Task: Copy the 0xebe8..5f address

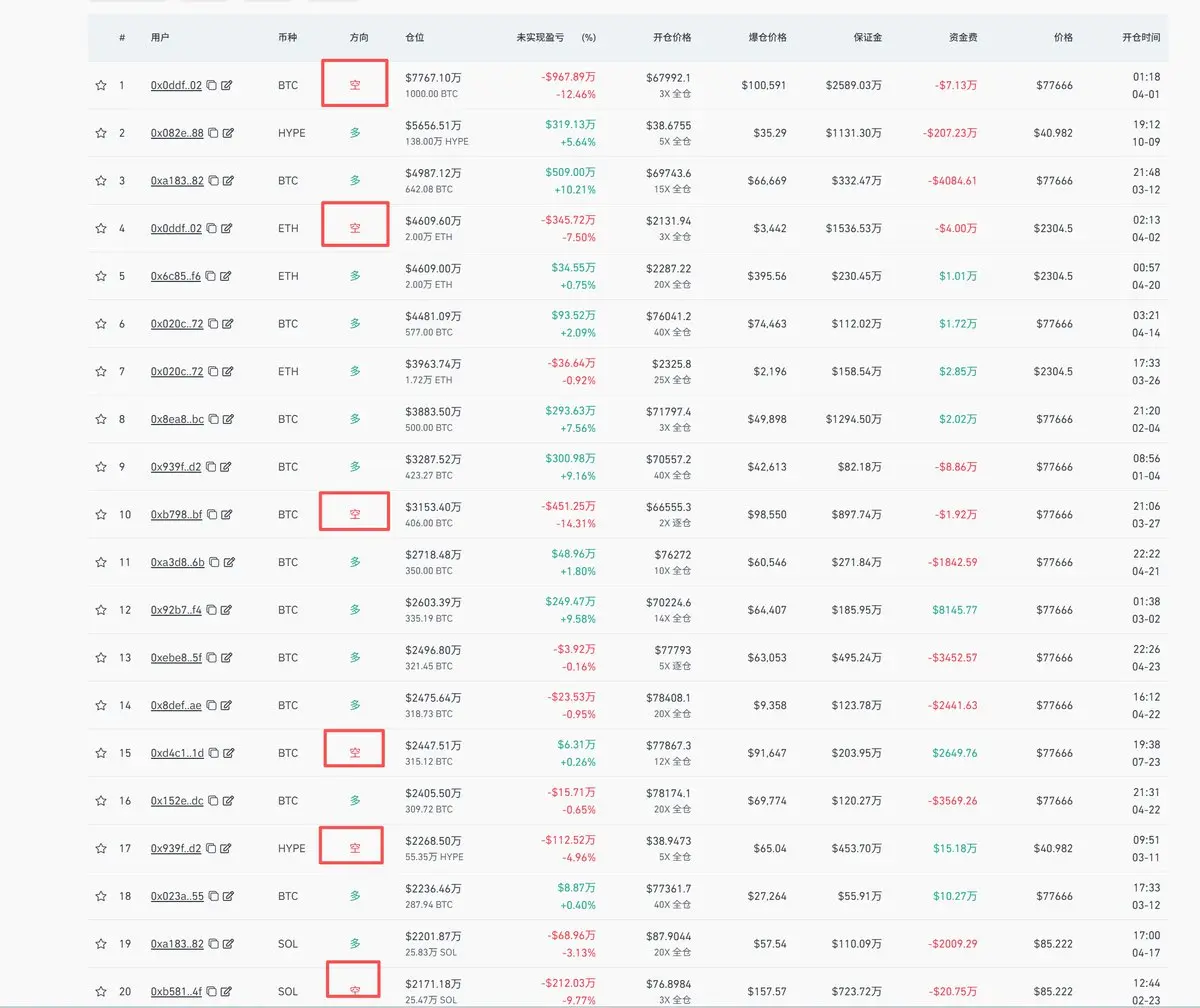Action: tap(211, 658)
